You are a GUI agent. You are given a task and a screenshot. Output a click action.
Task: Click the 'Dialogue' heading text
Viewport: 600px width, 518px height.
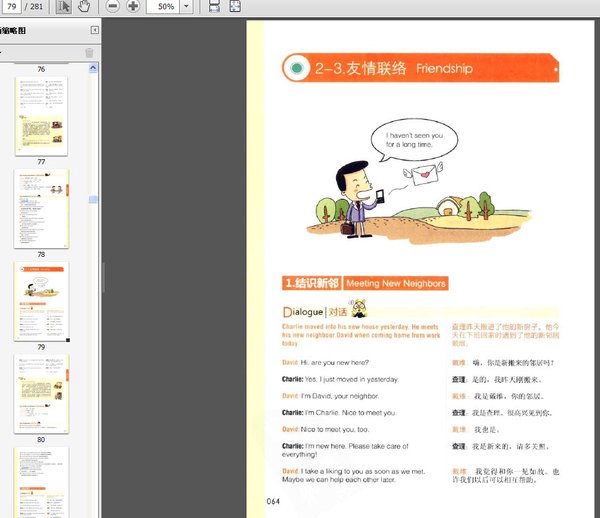303,312
